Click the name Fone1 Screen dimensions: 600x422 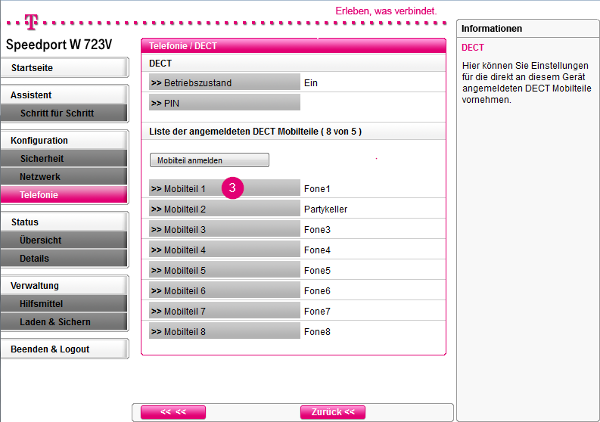pos(317,189)
